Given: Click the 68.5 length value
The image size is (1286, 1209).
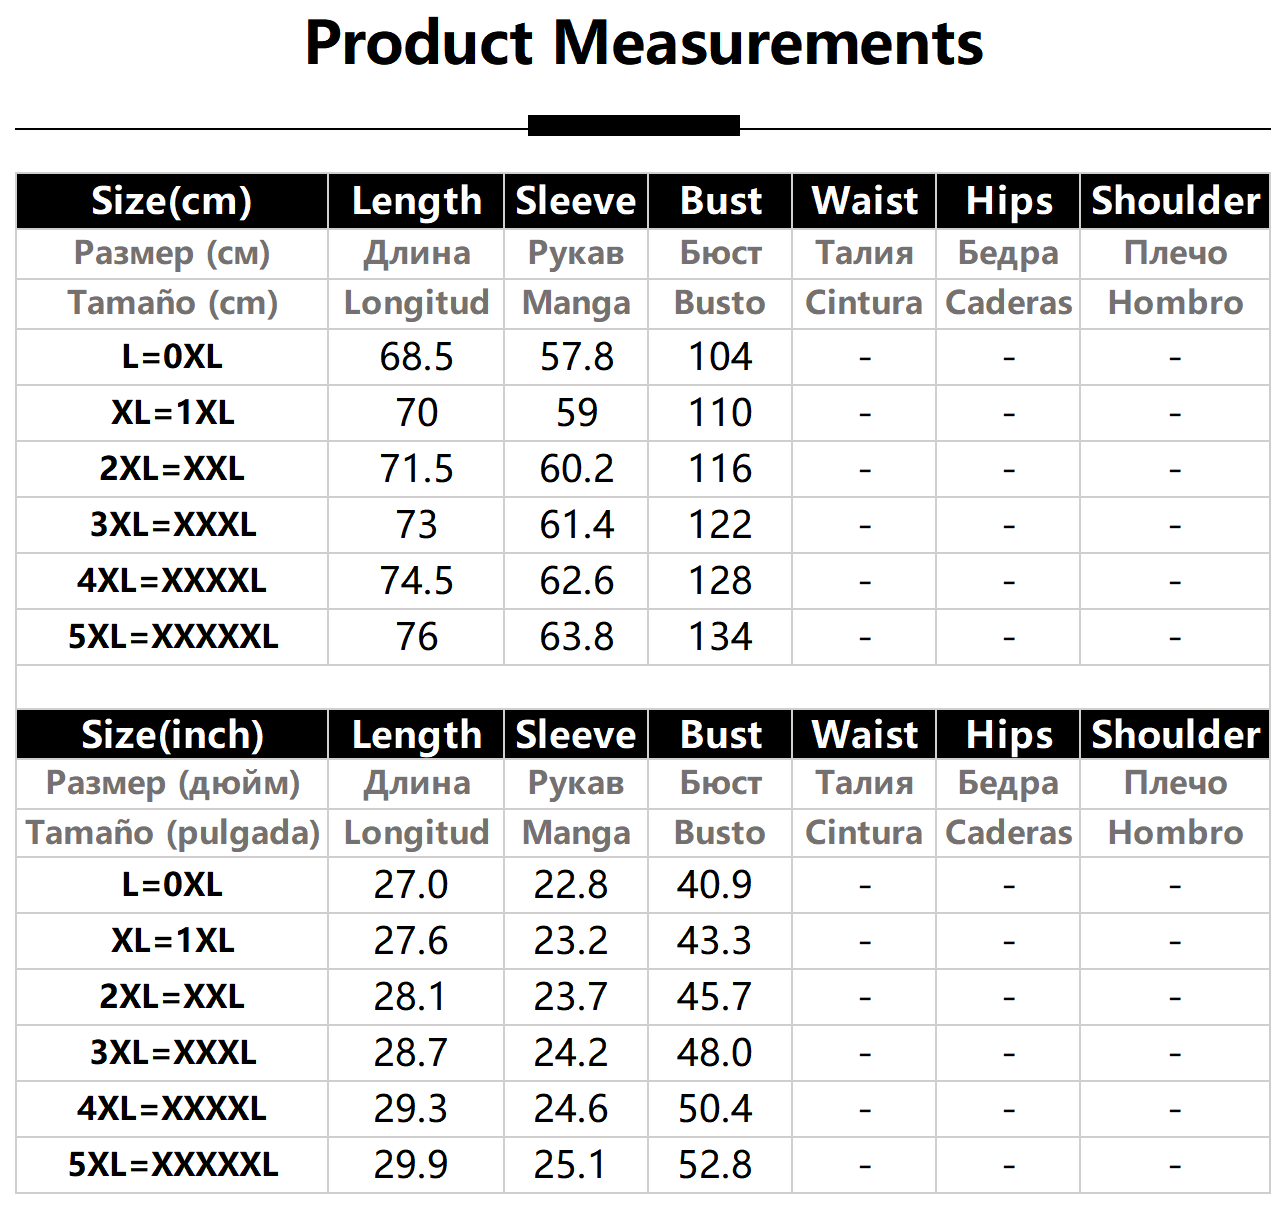Looking at the screenshot, I should pos(416,357).
